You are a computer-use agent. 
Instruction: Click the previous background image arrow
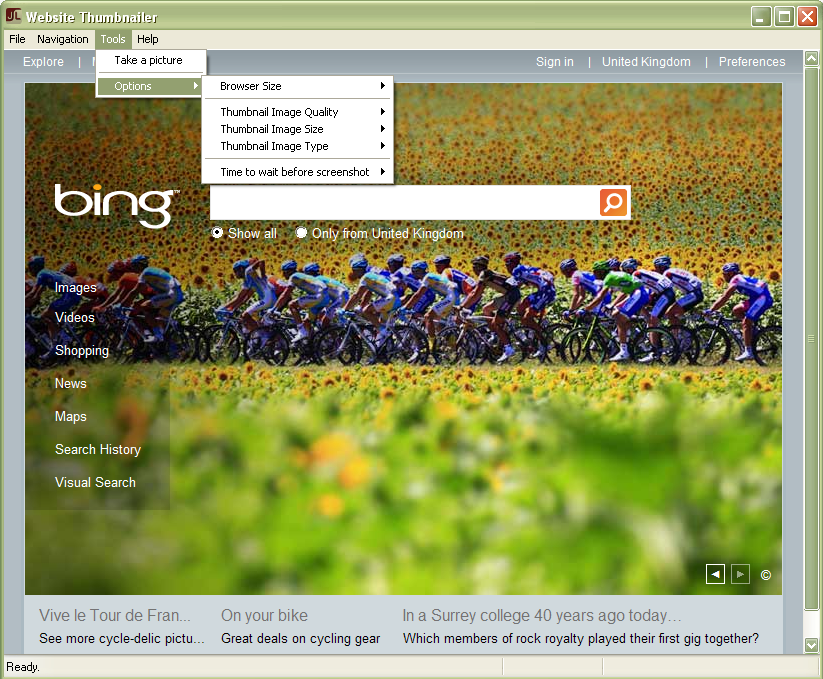point(715,574)
